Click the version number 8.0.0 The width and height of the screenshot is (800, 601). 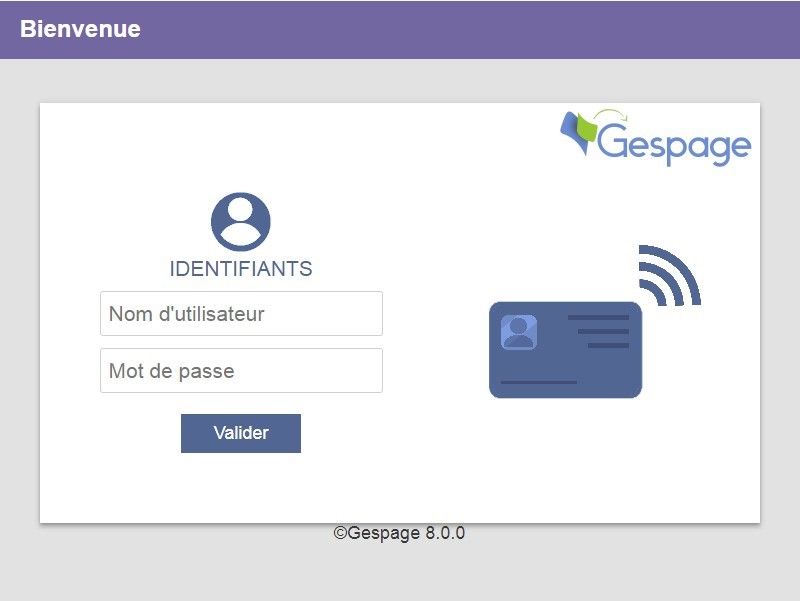(445, 533)
